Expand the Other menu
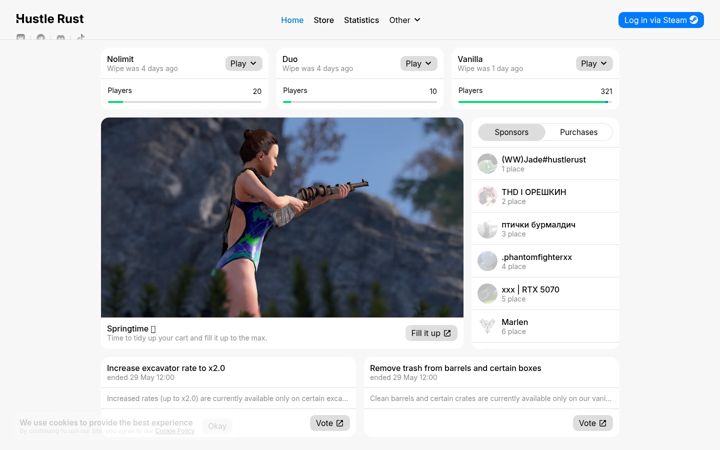The height and width of the screenshot is (450, 720). tap(405, 20)
